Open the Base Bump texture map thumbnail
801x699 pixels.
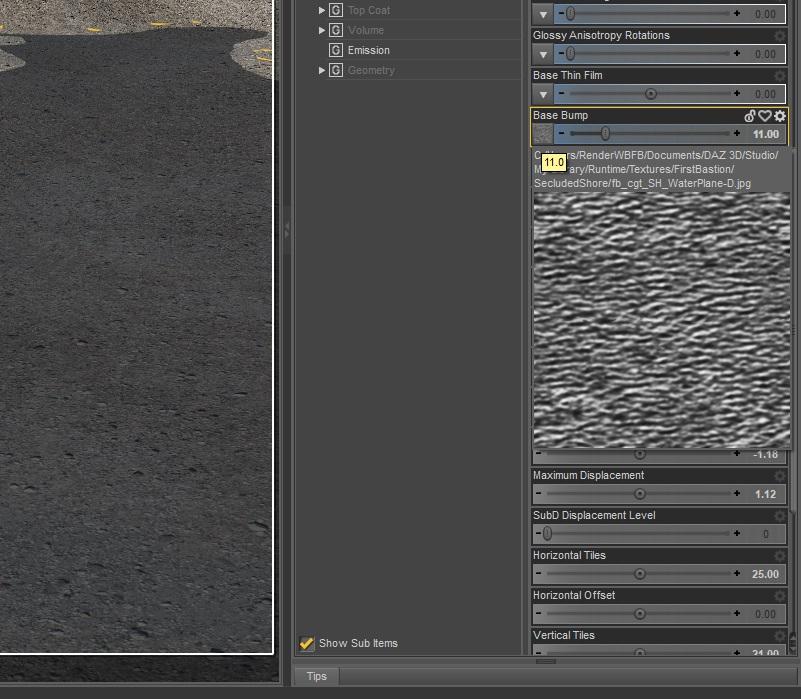coord(543,134)
